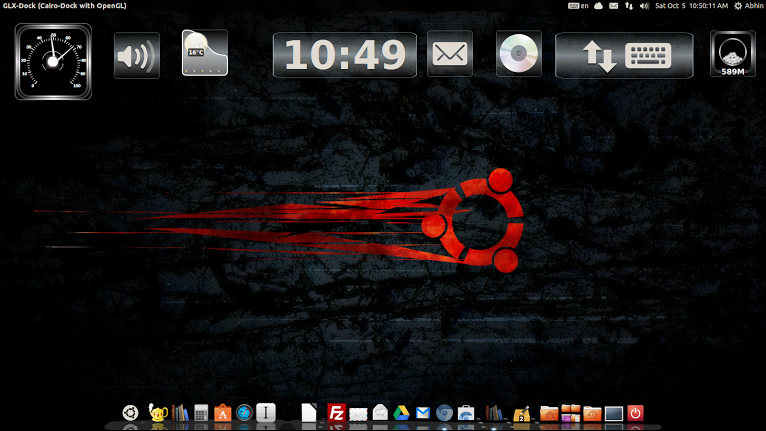Click the blue speedometer gauge dock icon
Image resolution: width=766 pixels, height=431 pixels.
(x=244, y=413)
